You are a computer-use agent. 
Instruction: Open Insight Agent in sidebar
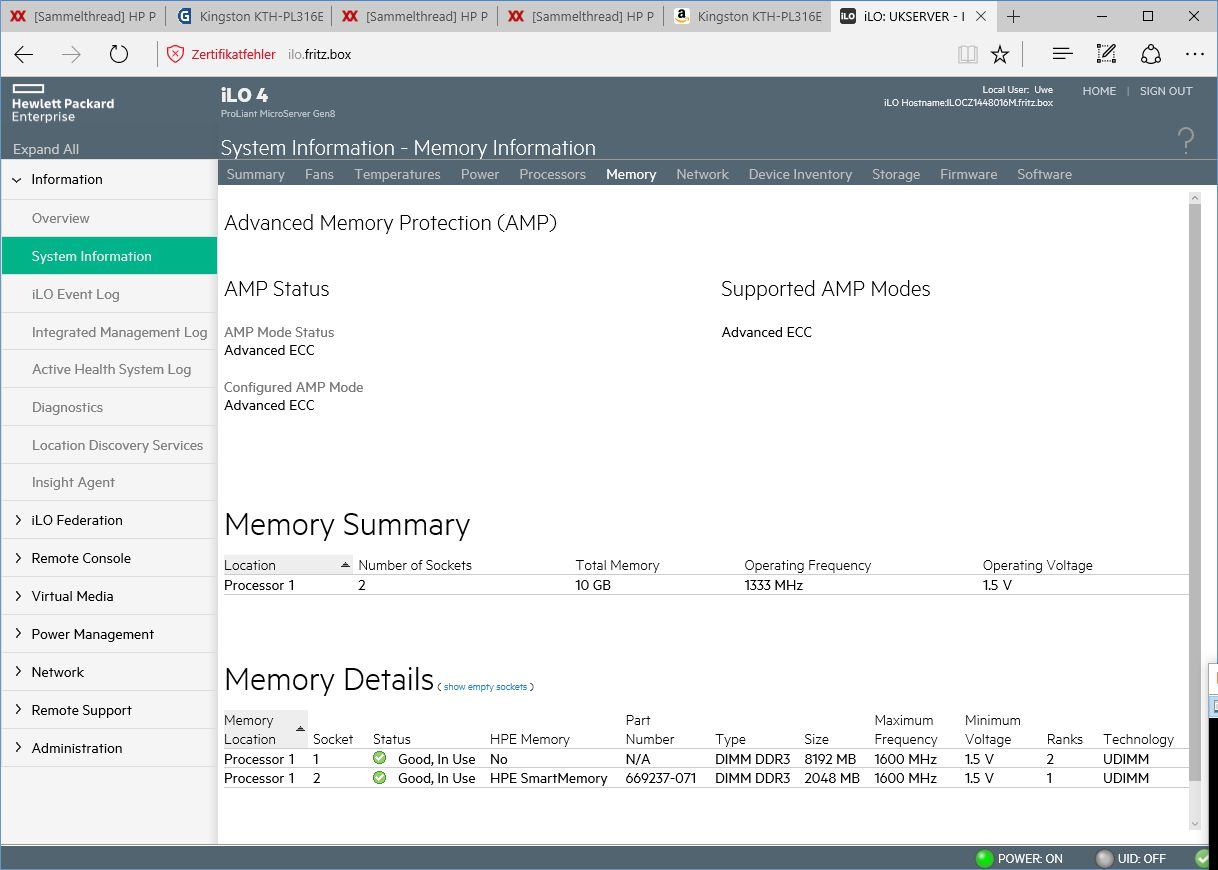109,482
